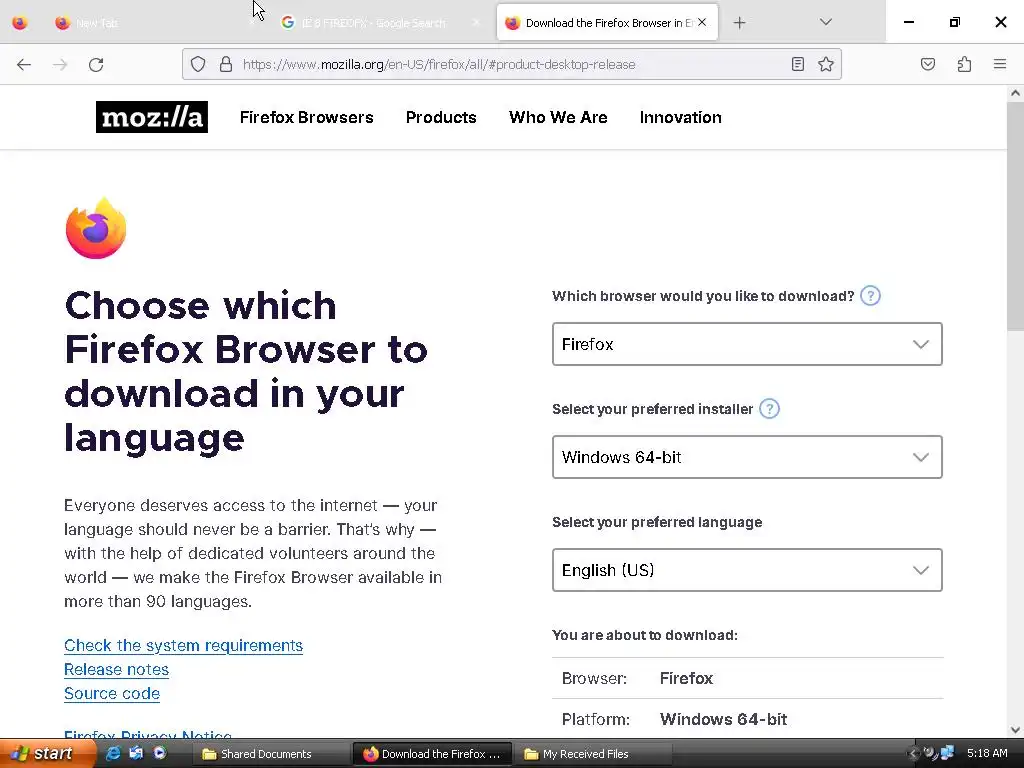
Task: Click the scrollbar down arrow
Action: click(1015, 730)
